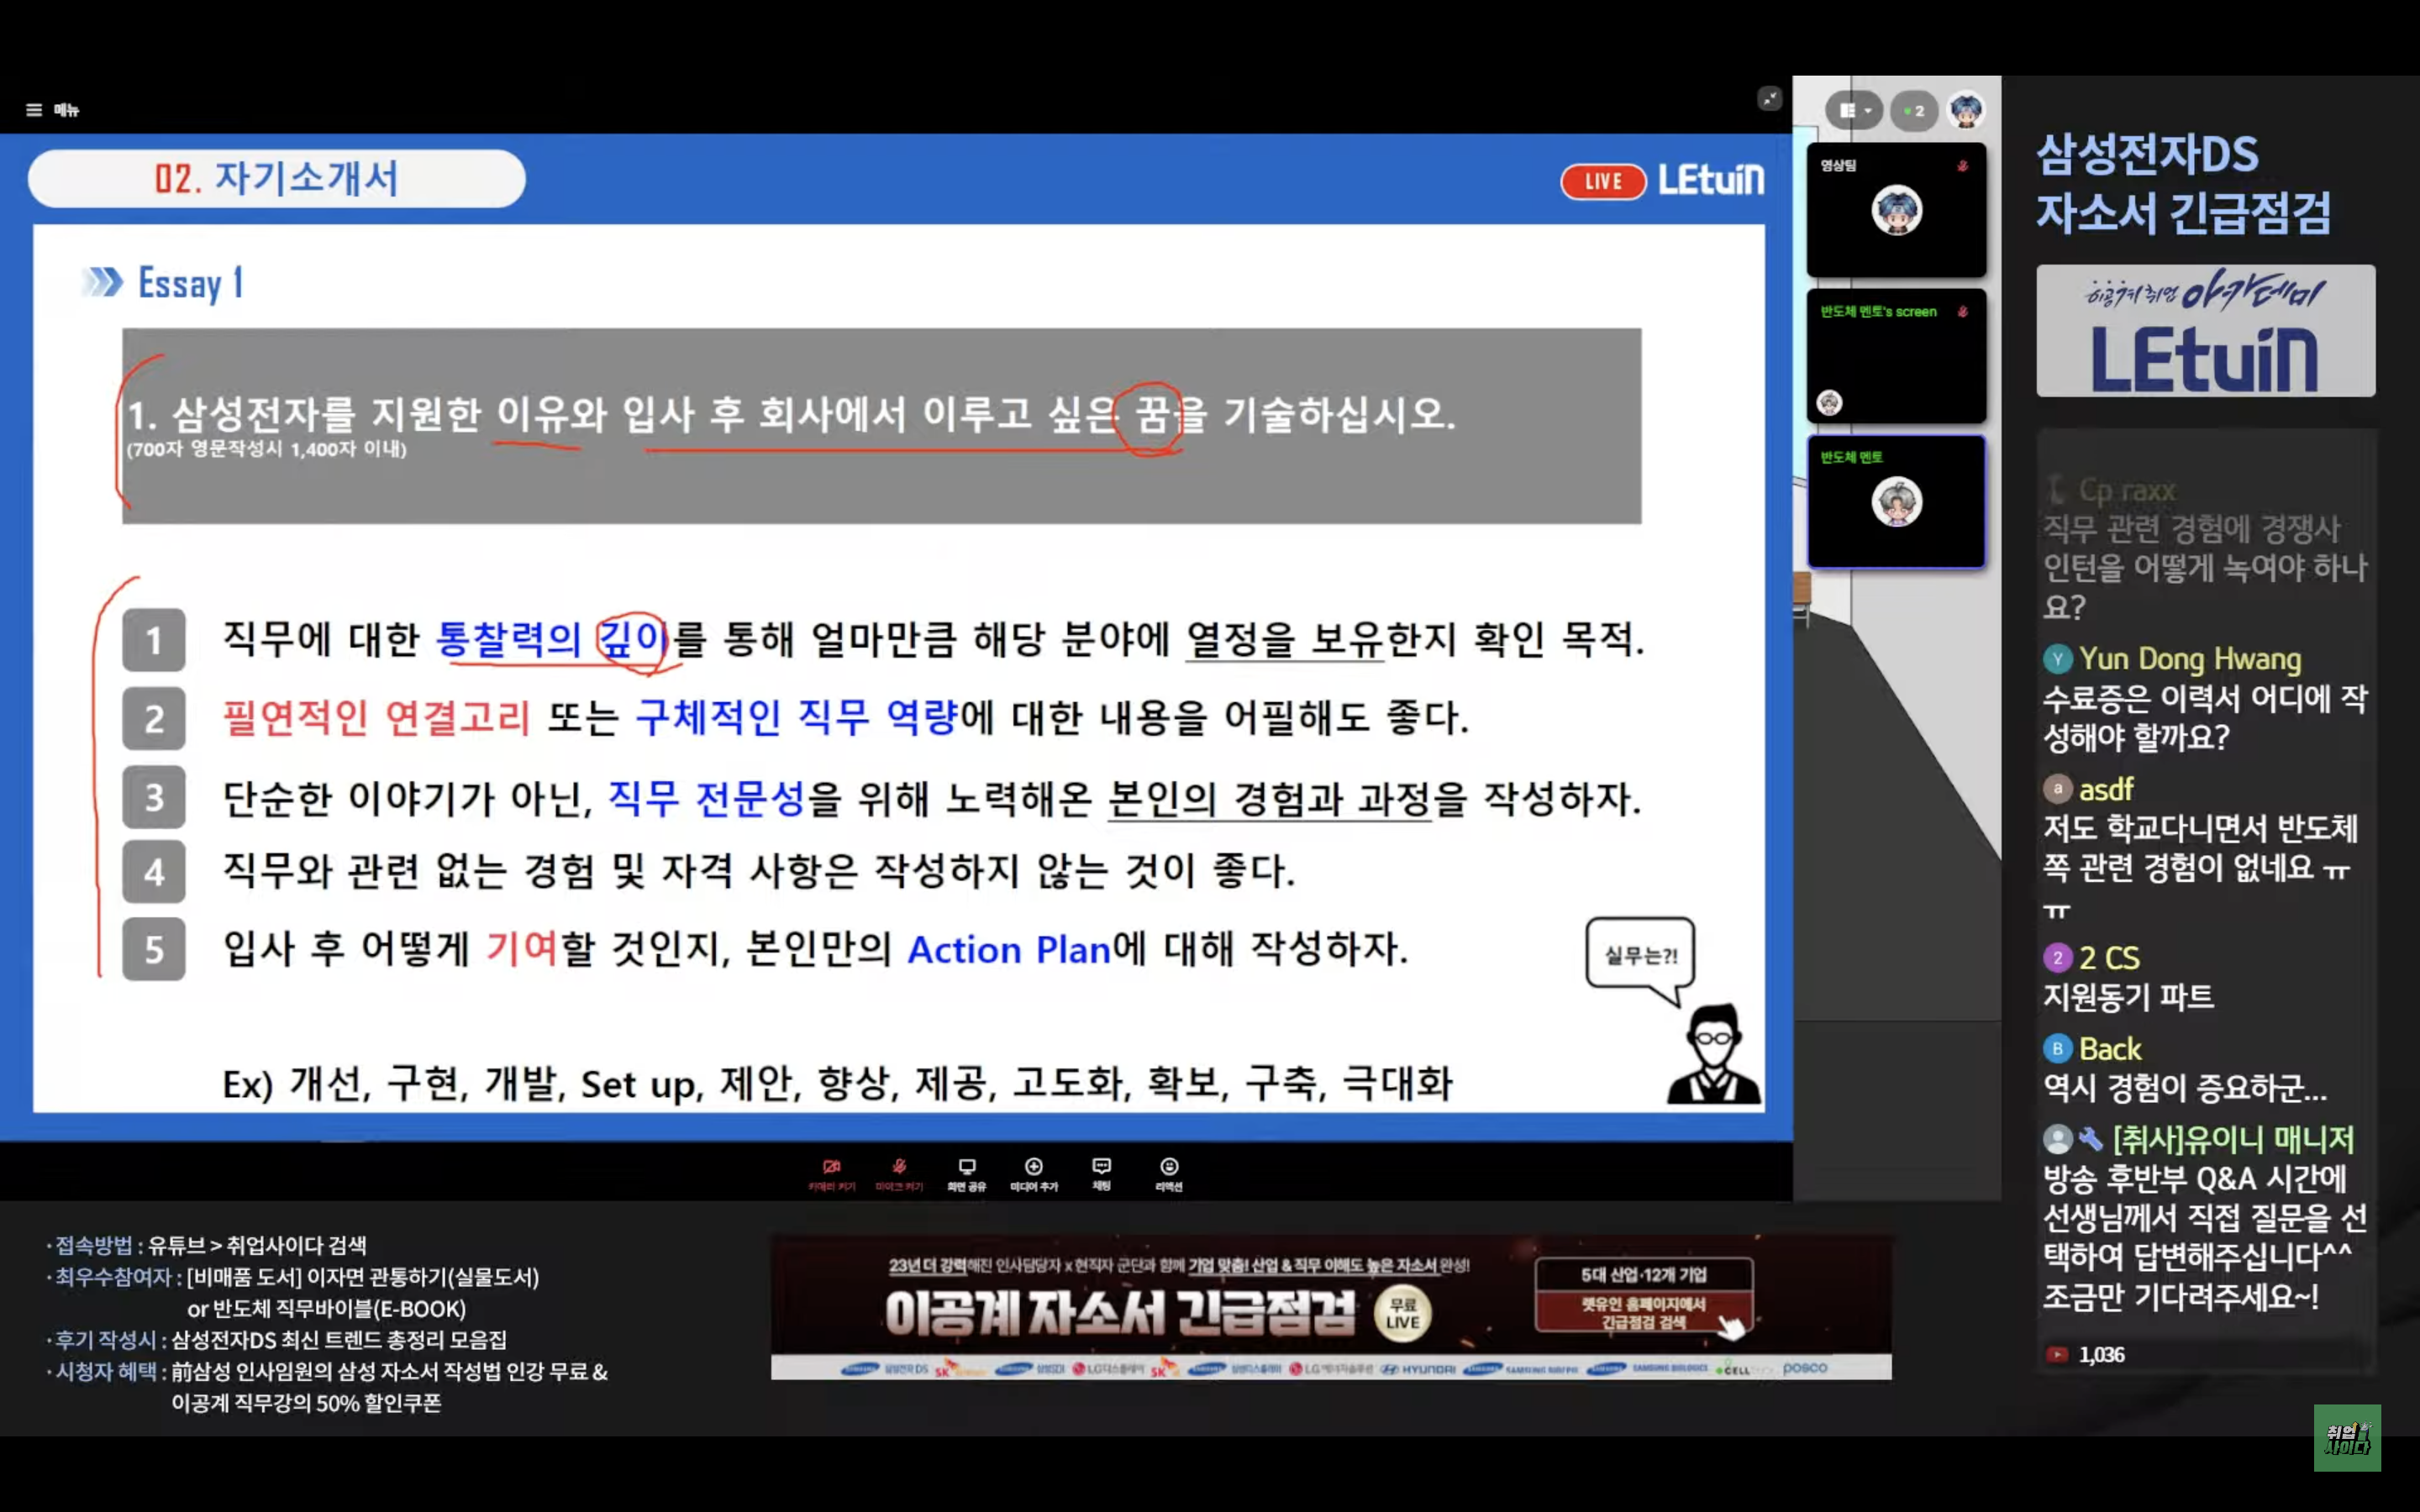Show the 2 online participants list
Screen dimensions: 2420x1512
coord(1913,111)
